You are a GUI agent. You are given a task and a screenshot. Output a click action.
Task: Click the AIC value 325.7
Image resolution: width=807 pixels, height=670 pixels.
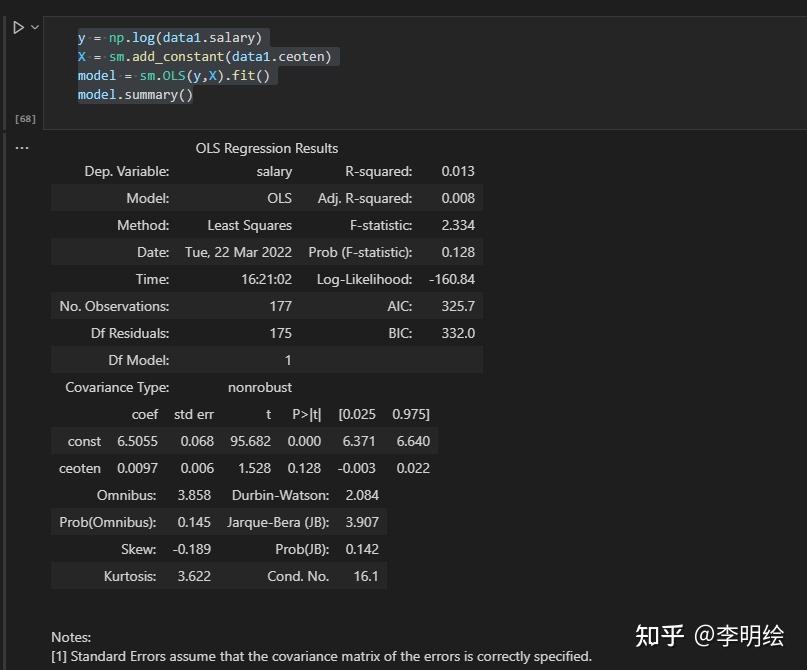(x=457, y=306)
